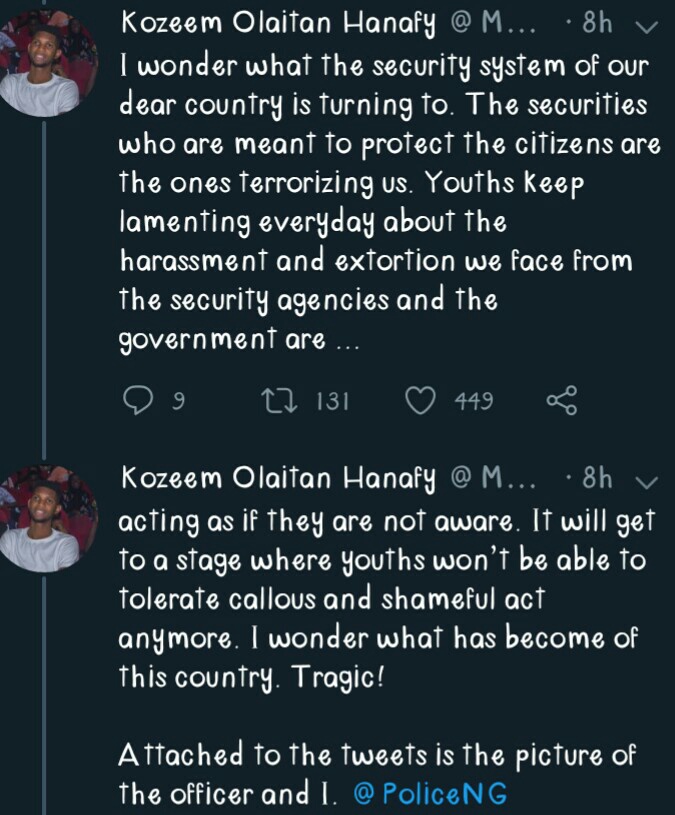Open the second tweet ending with "Tragic!"
Image resolution: width=675 pixels, height=815 pixels.
click(380, 600)
